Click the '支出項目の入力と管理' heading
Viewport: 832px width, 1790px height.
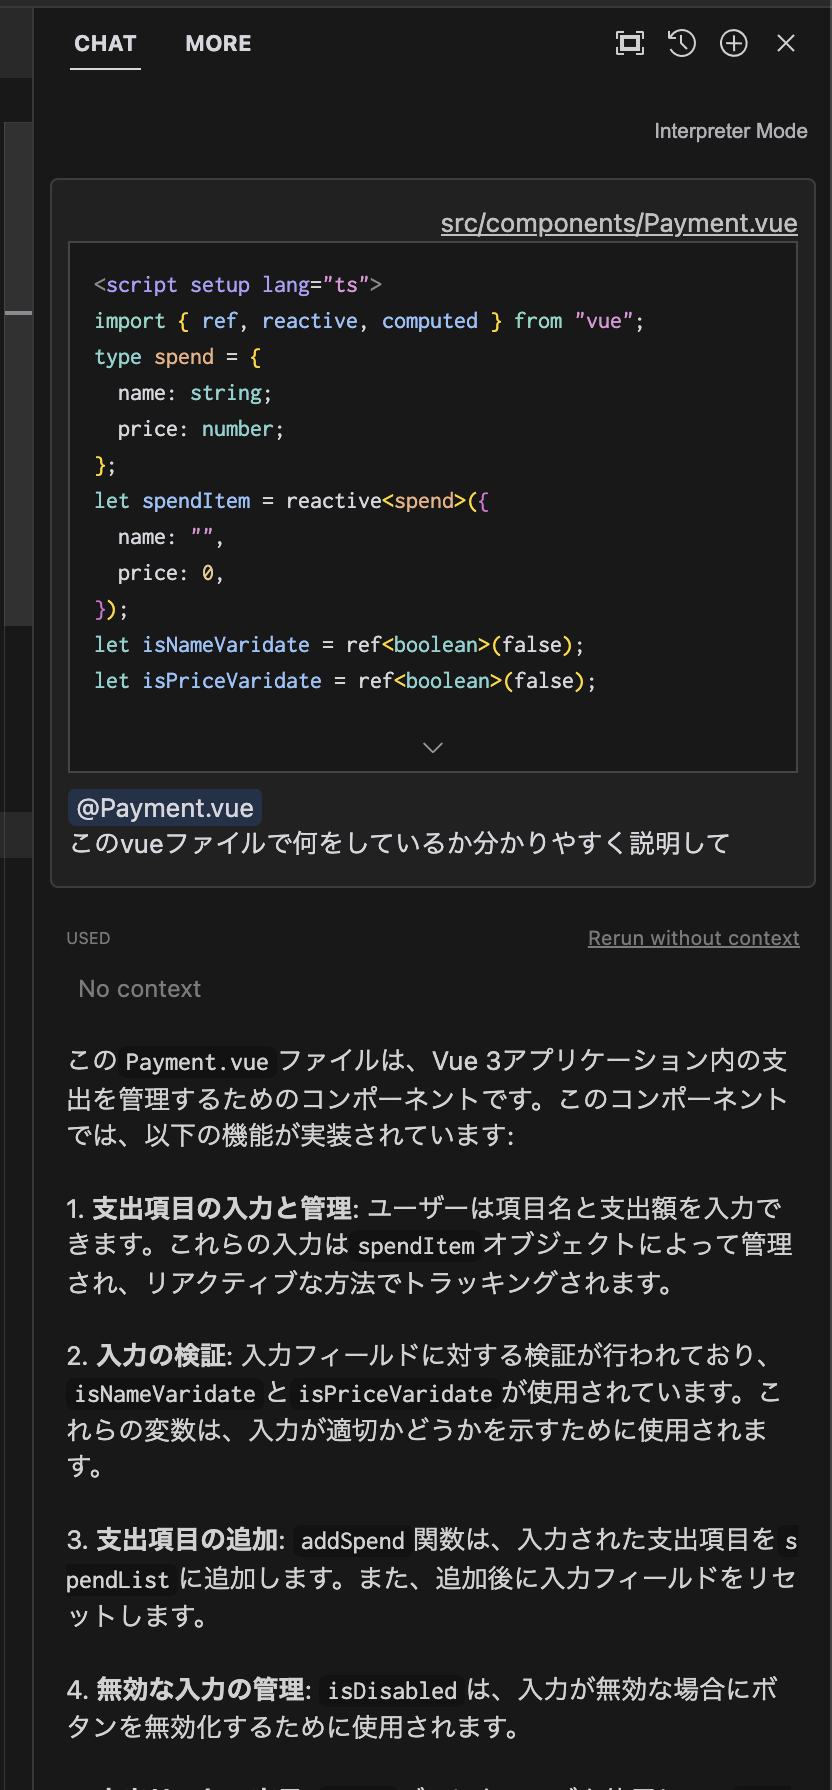click(x=222, y=1208)
